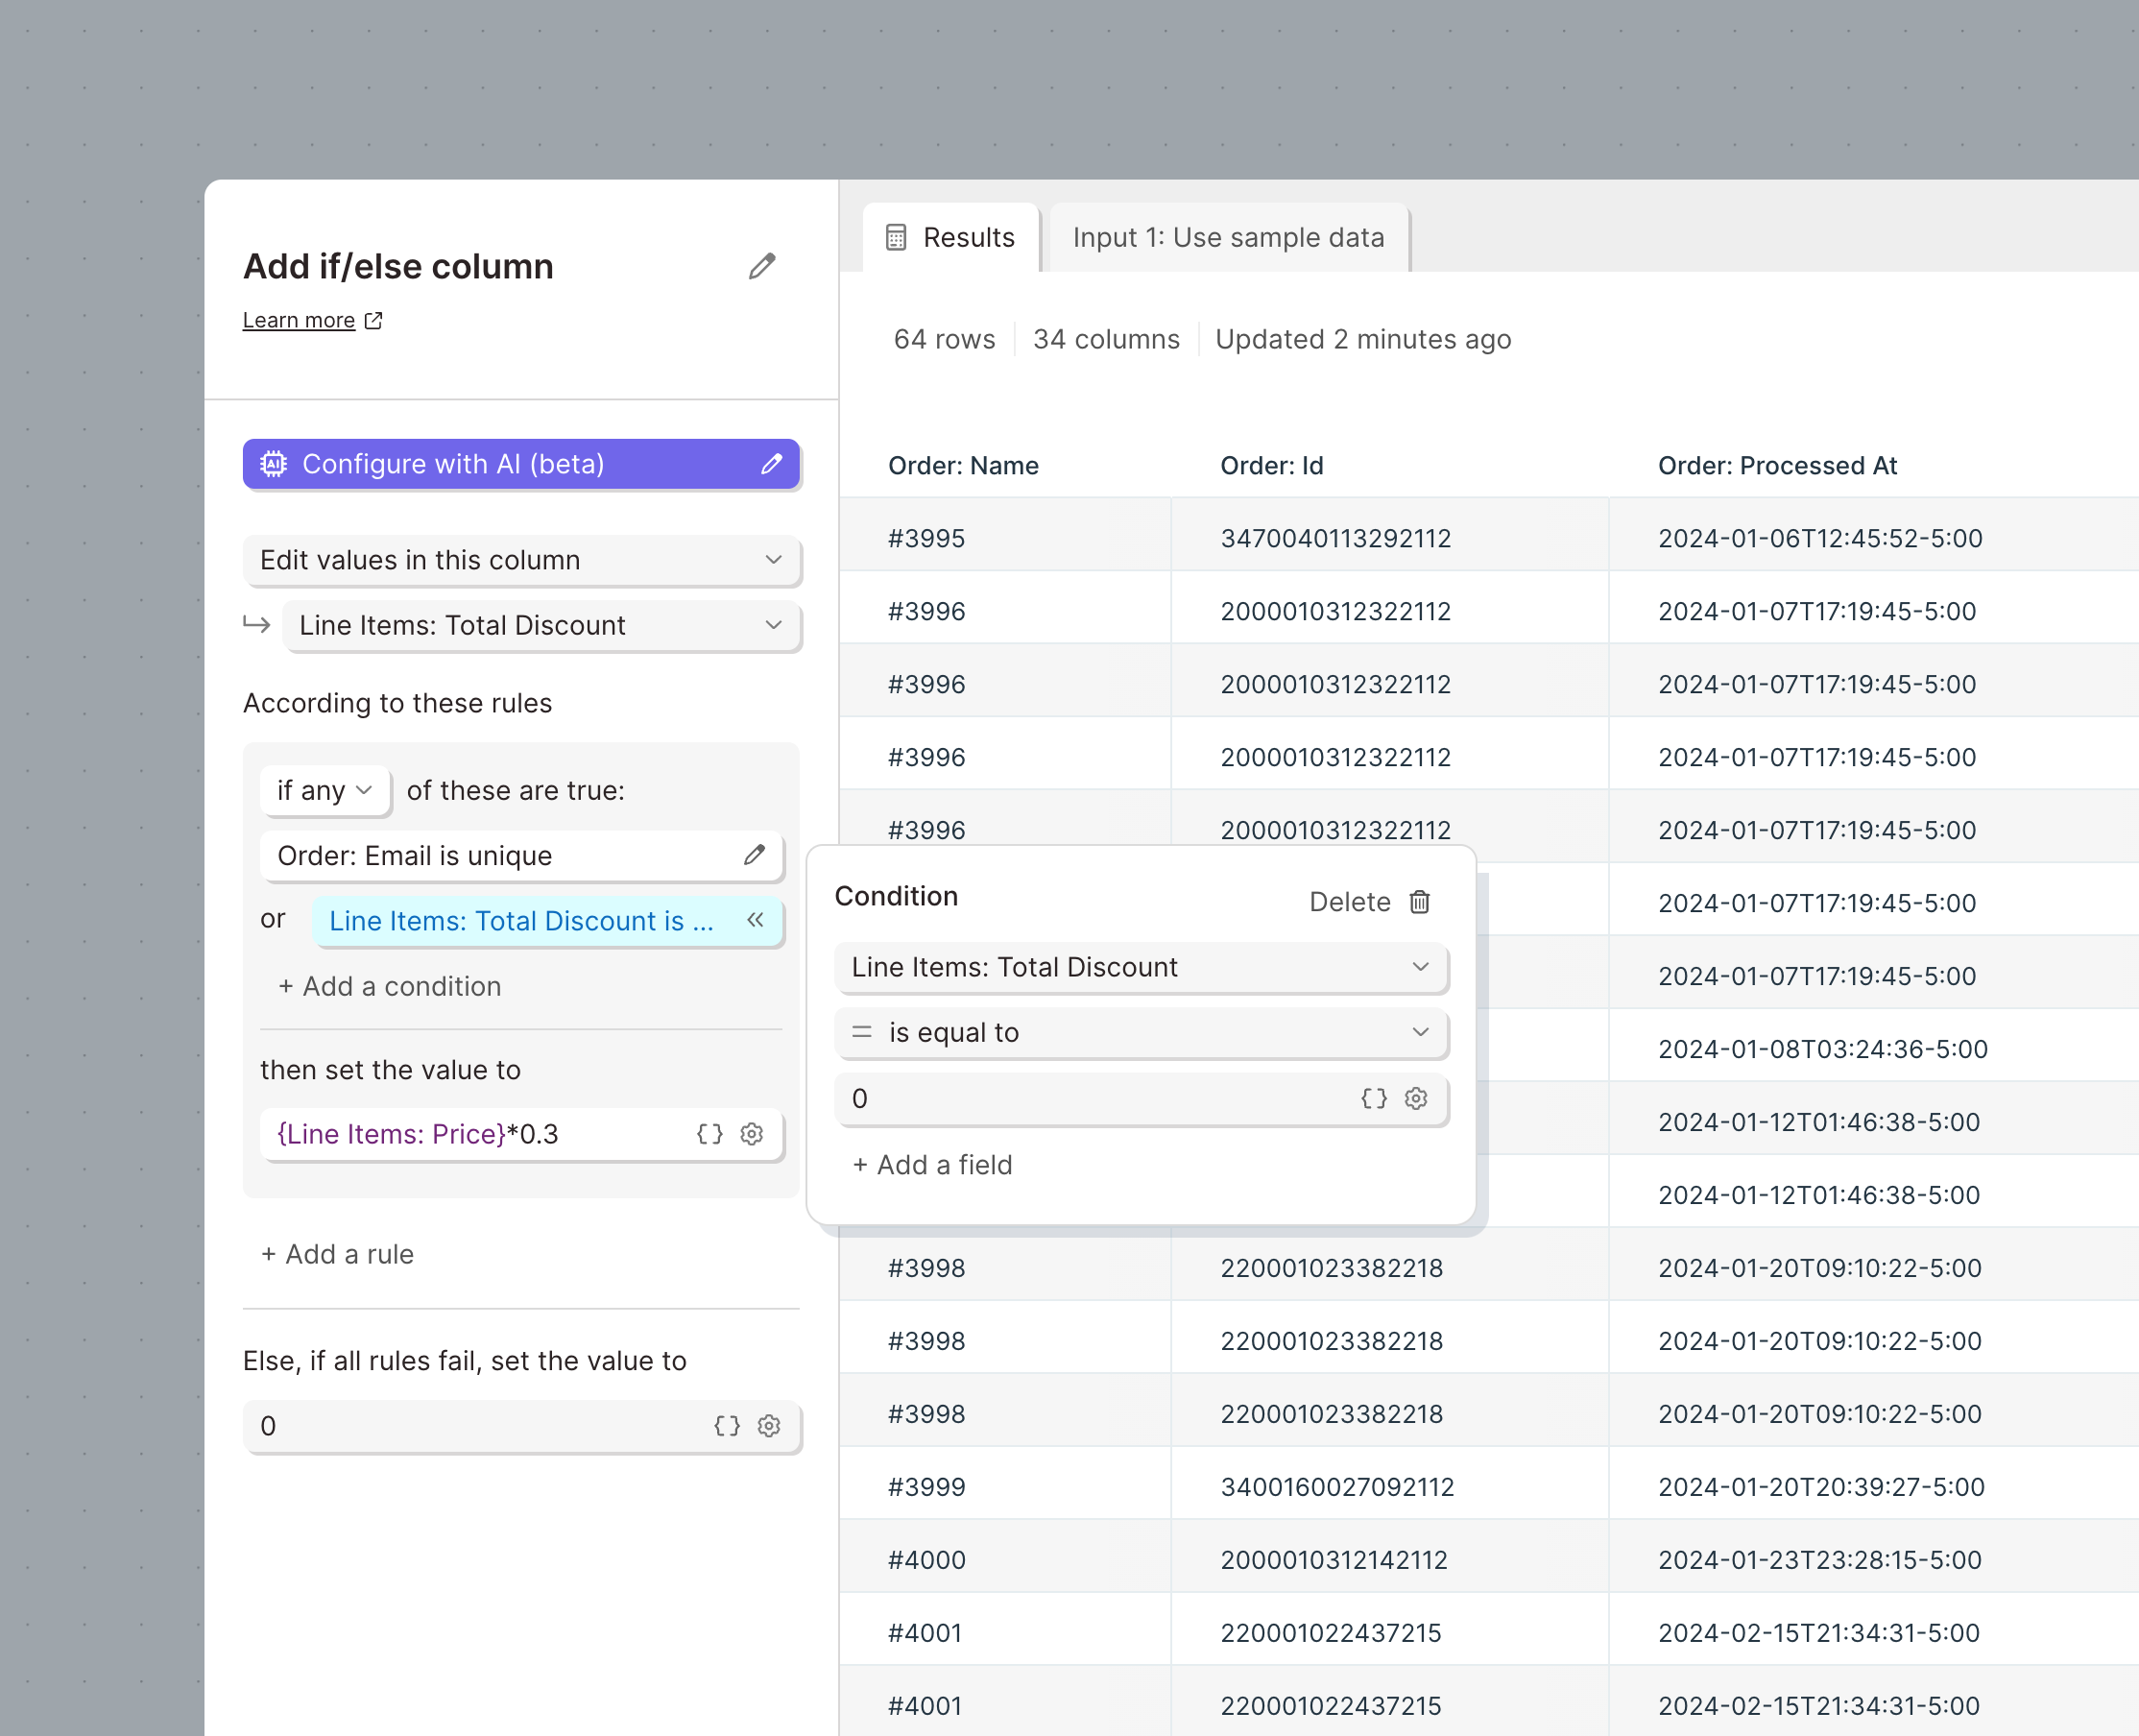The height and width of the screenshot is (1736, 2139).
Task: Click pencil icon on Configure with AI button
Action: pyautogui.click(x=771, y=464)
